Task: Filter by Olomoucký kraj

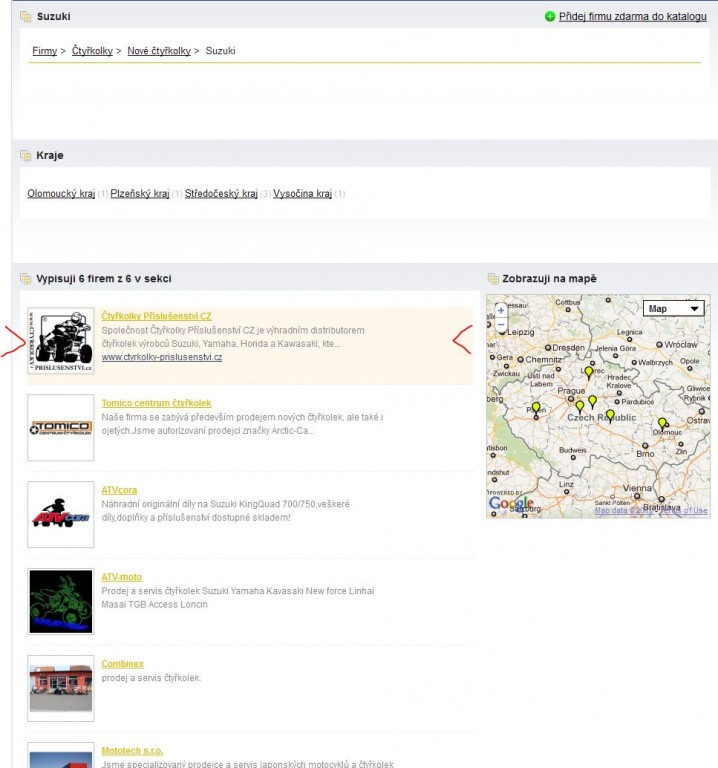Action: (x=61, y=193)
